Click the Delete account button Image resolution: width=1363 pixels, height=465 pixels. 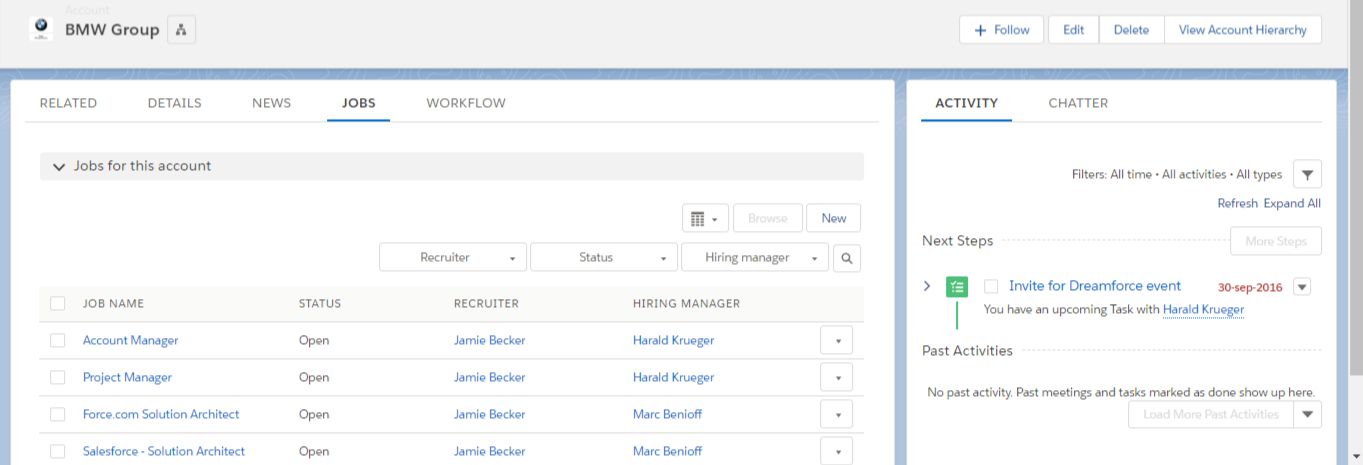(1132, 30)
